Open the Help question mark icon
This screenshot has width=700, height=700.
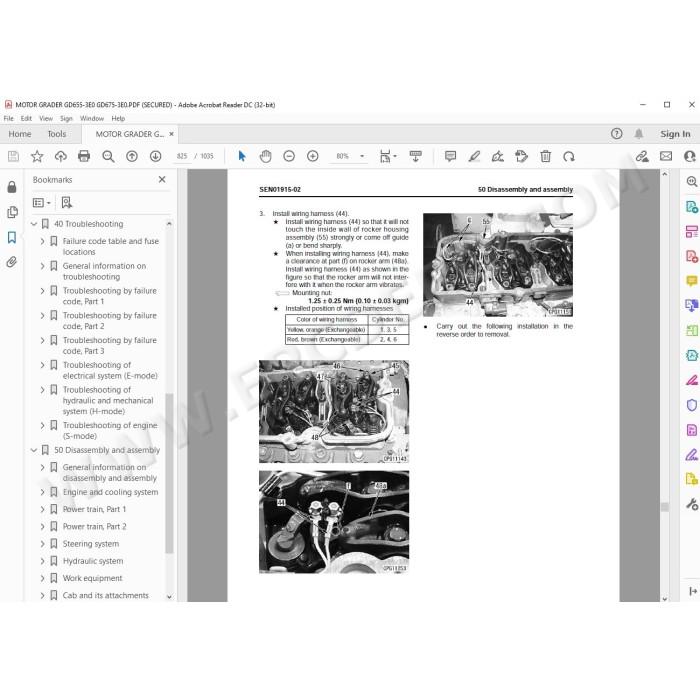617,133
